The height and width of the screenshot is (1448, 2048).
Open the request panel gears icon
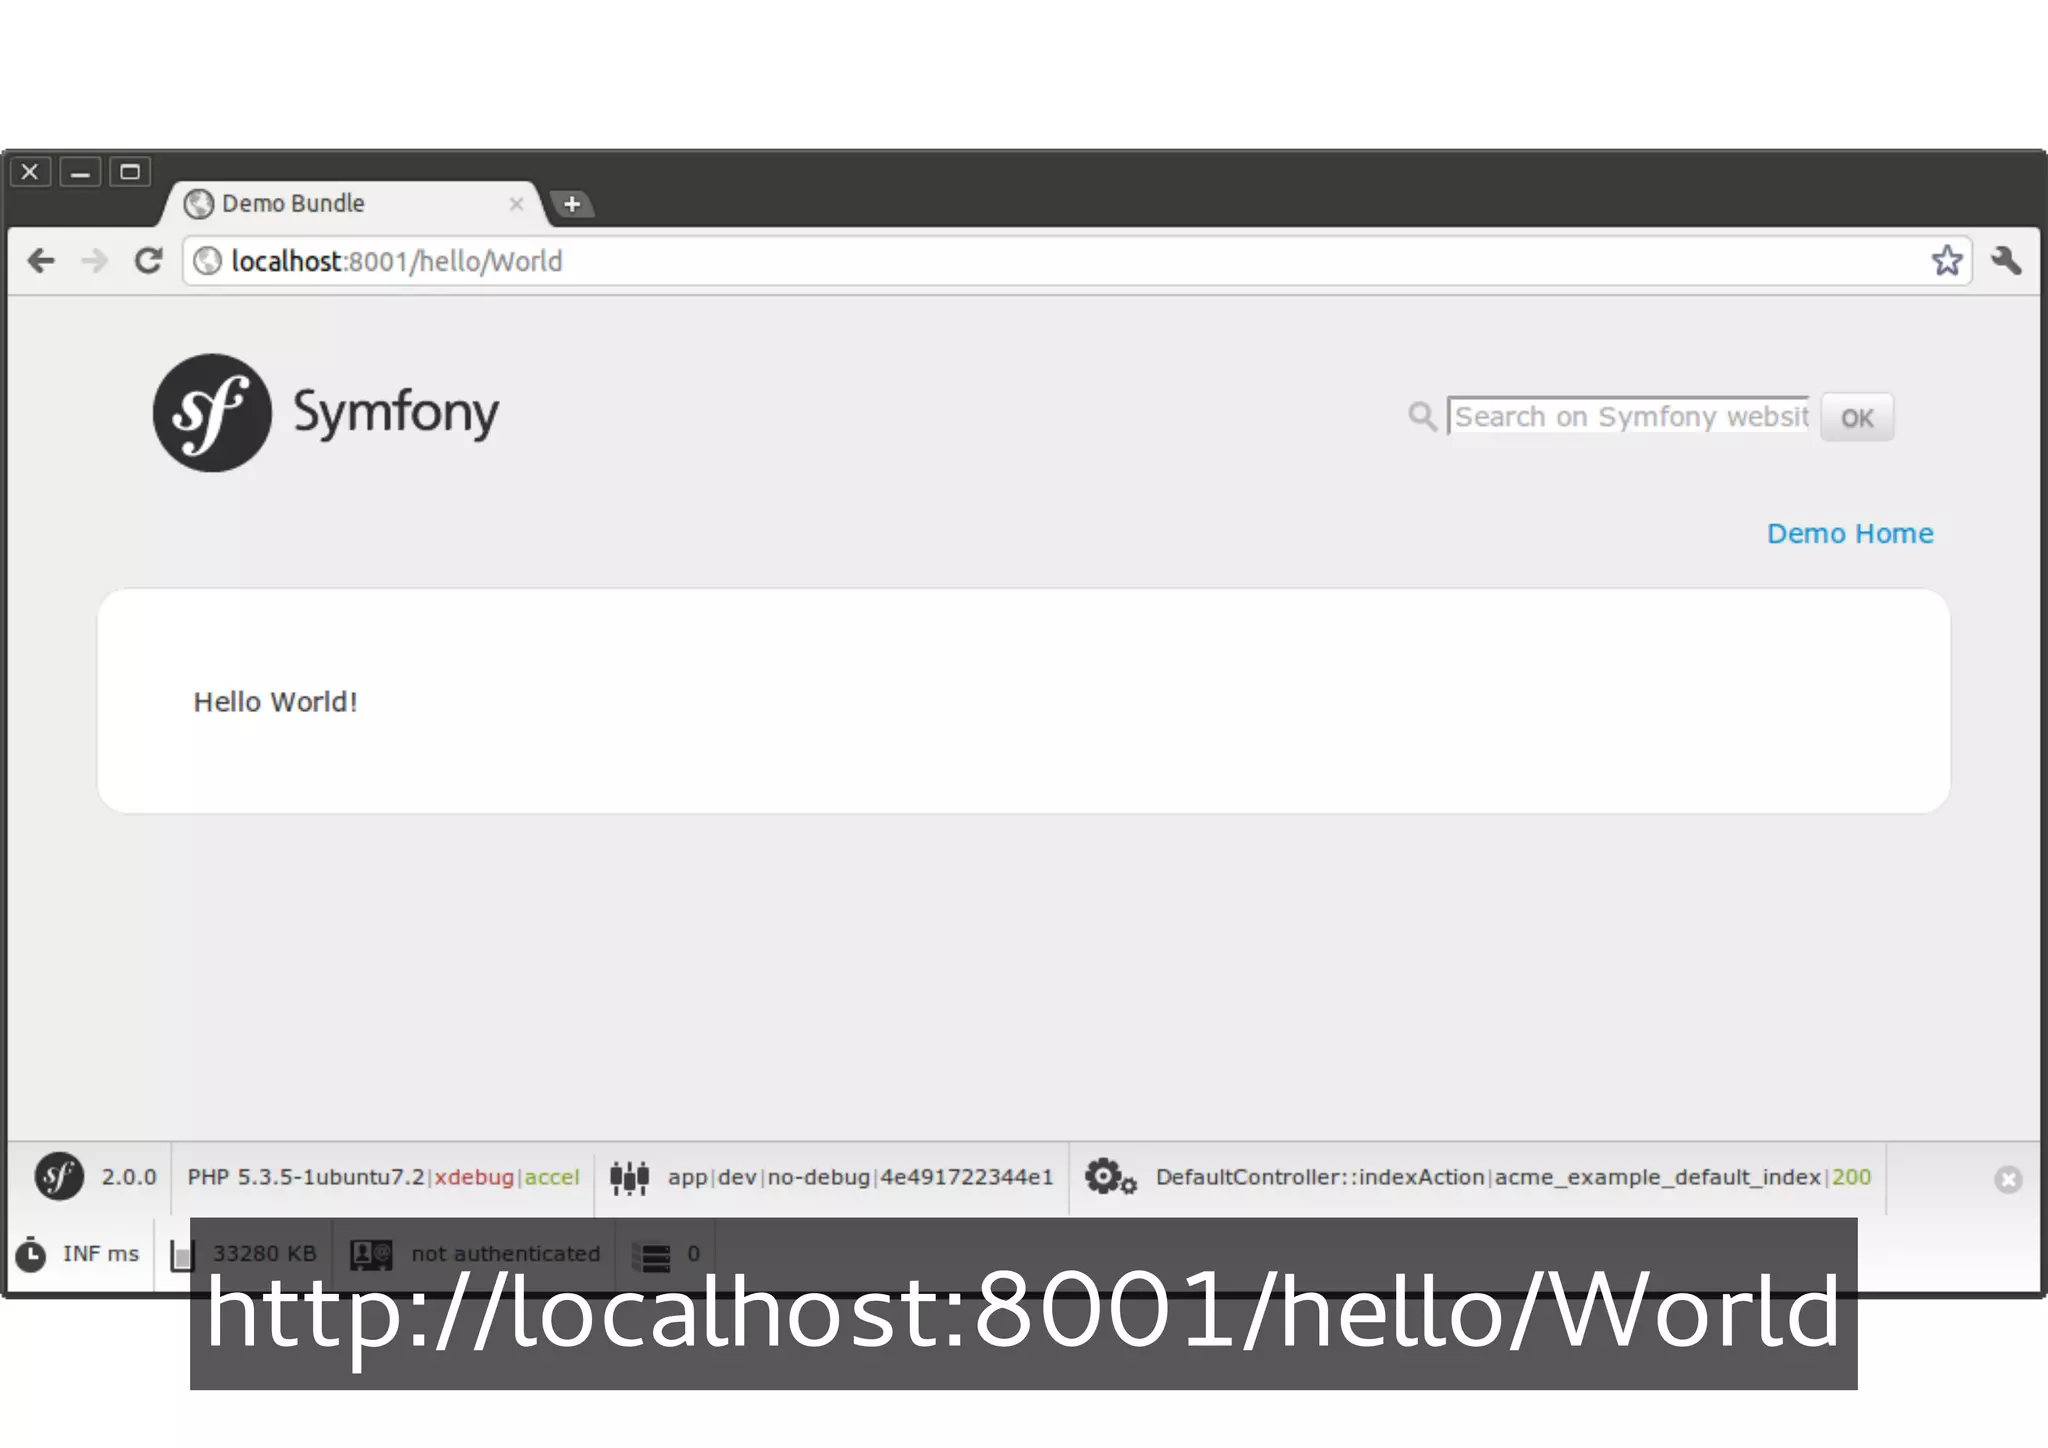[x=1110, y=1177]
